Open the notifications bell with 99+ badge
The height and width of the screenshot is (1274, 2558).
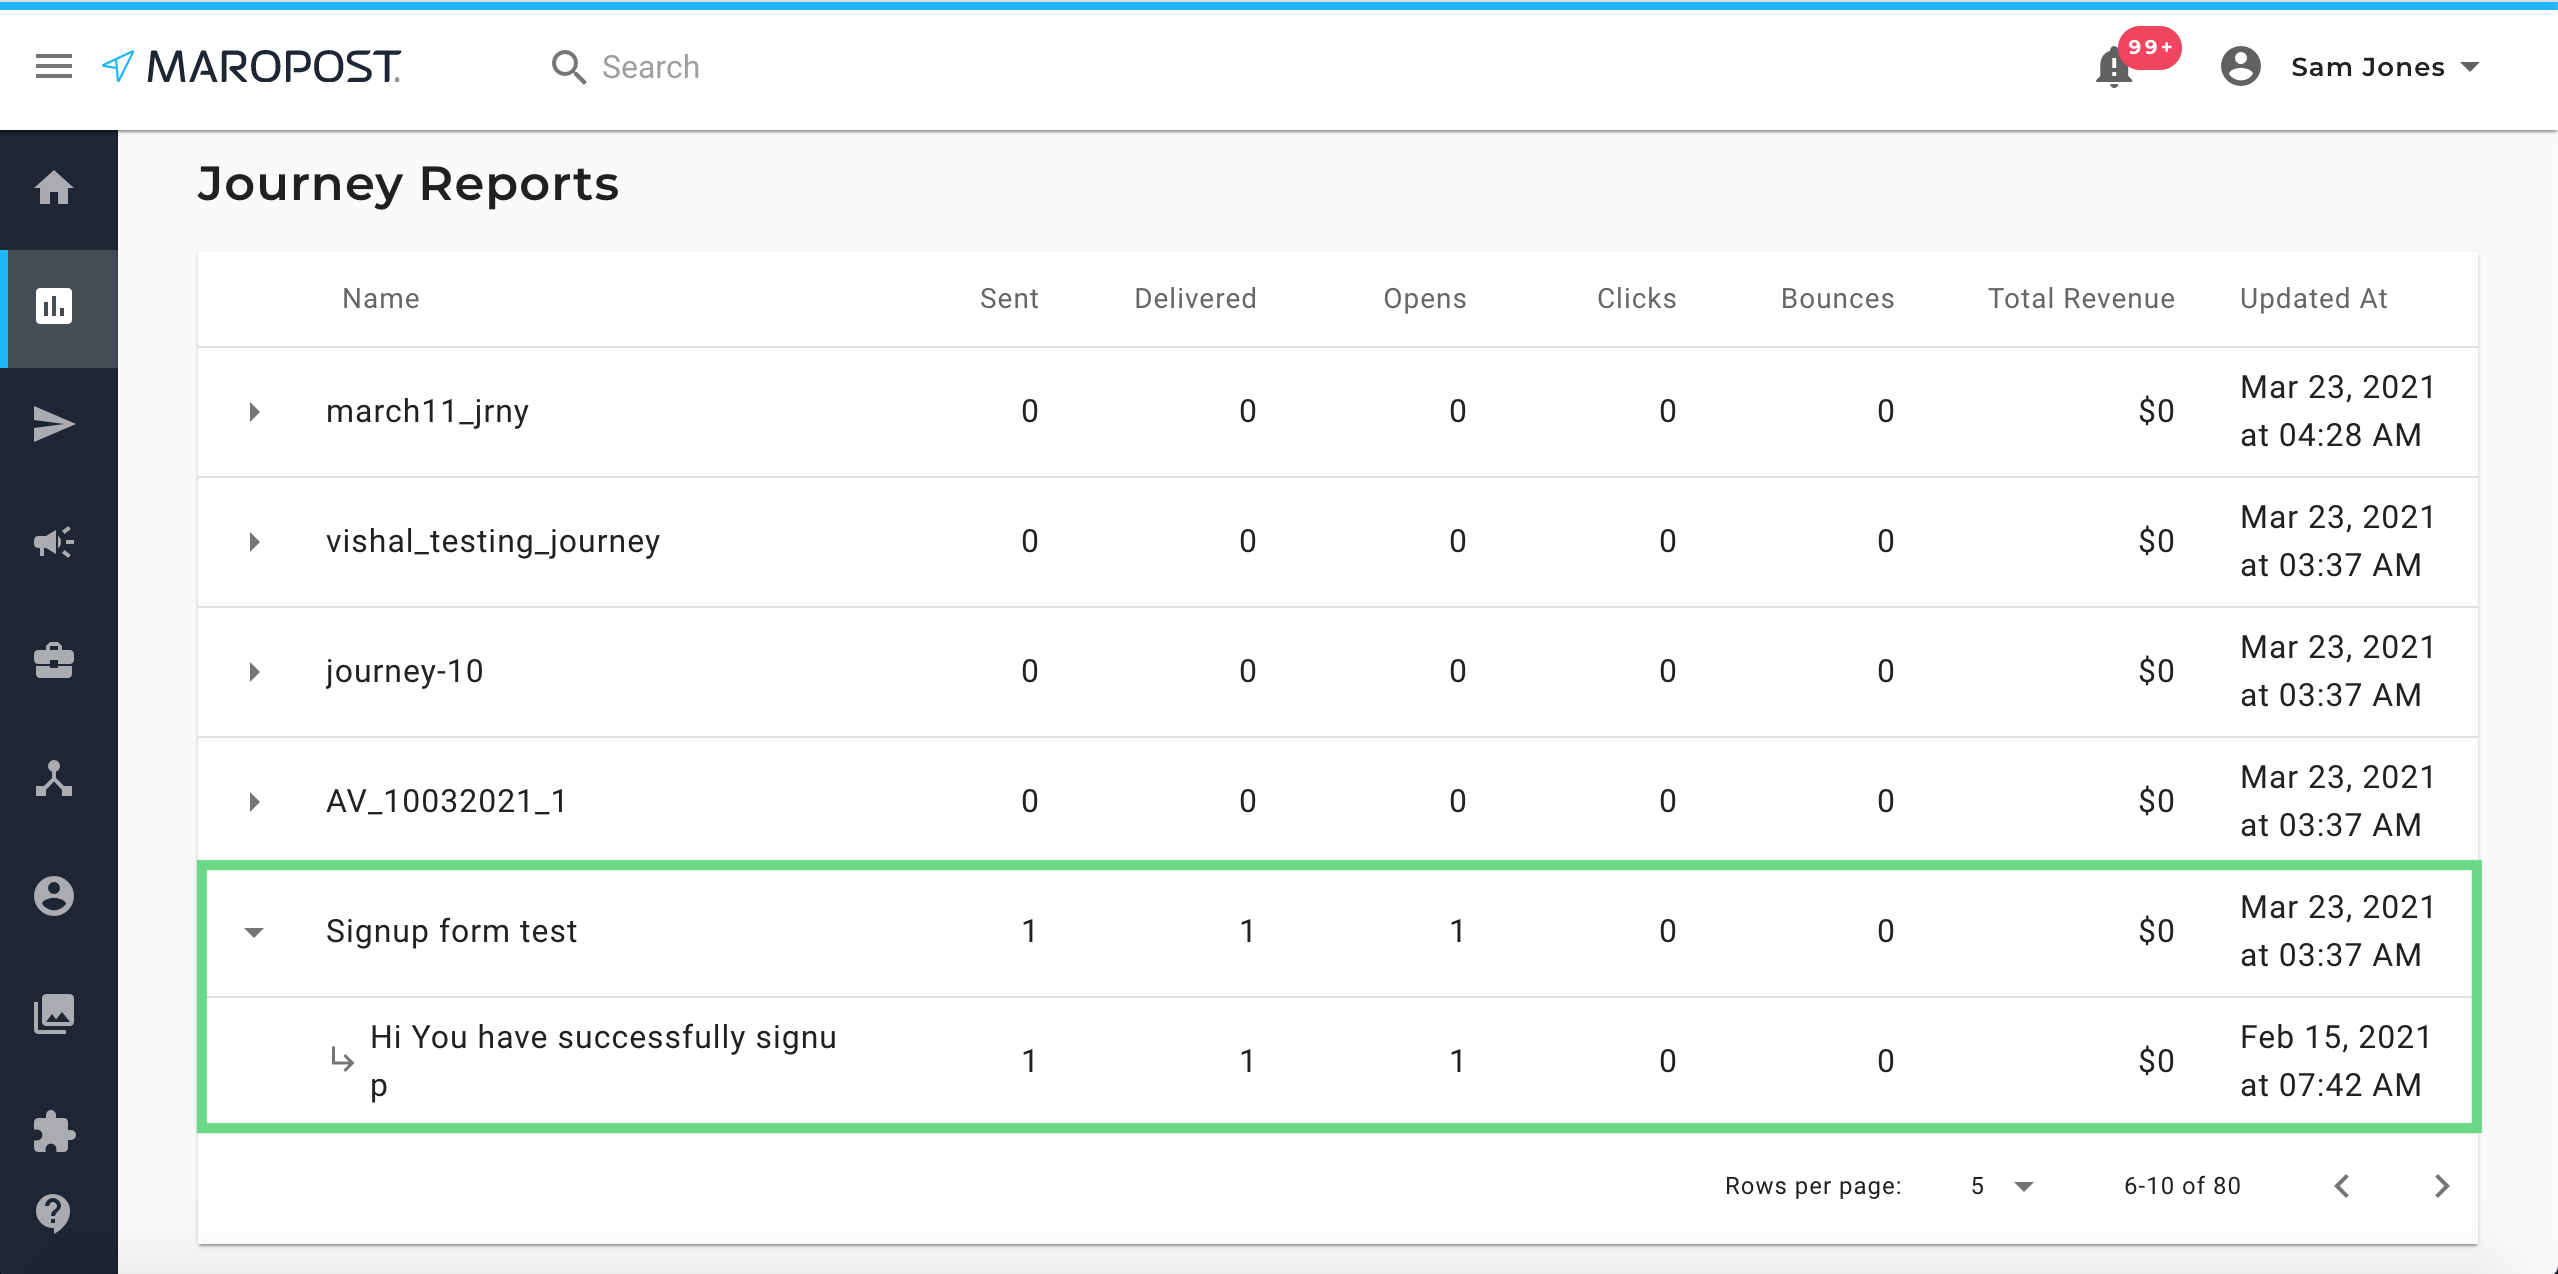tap(2114, 67)
